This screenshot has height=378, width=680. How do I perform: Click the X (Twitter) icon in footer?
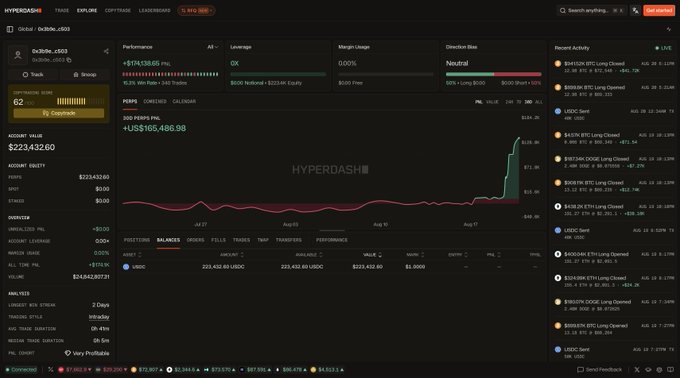tap(637, 370)
